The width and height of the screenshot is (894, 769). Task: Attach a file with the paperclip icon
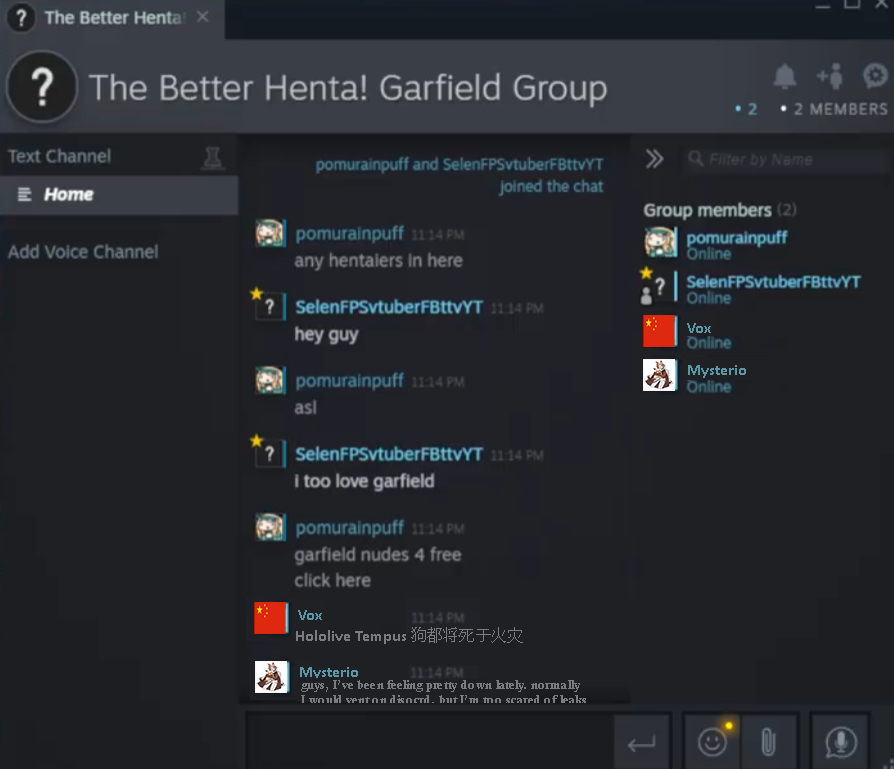tap(769, 742)
